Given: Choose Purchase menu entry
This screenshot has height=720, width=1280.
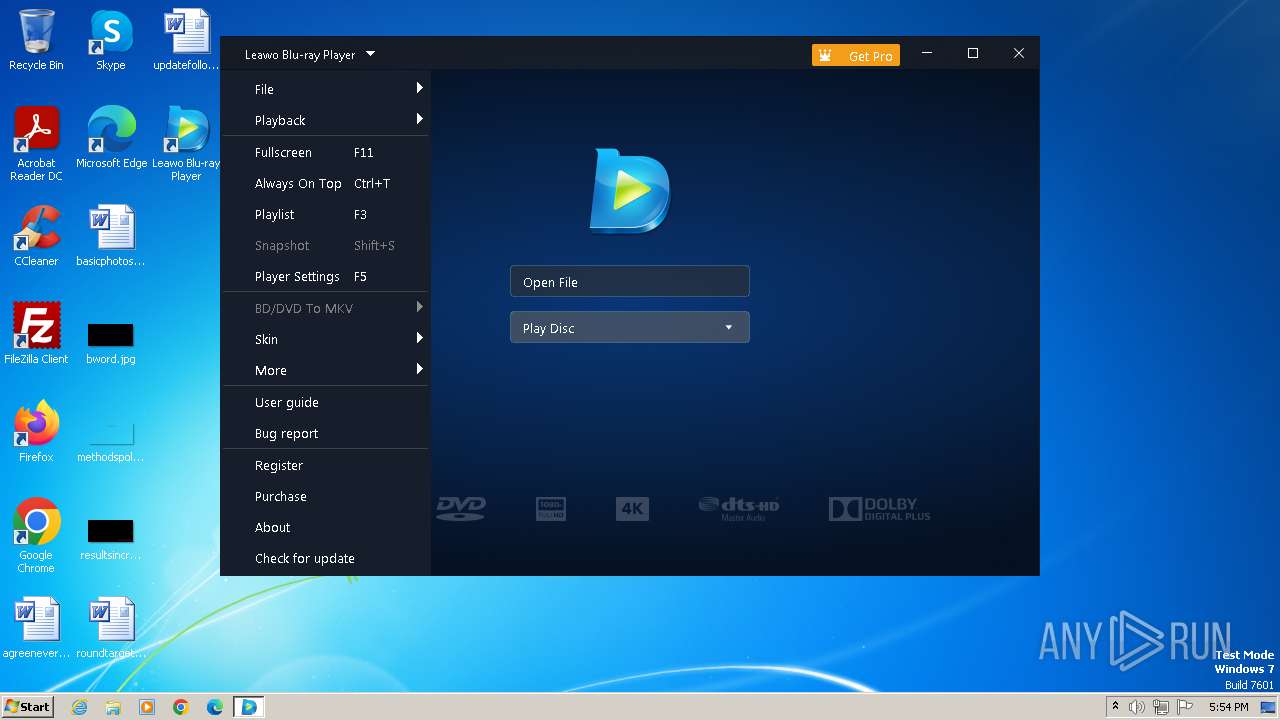Looking at the screenshot, I should (326, 496).
